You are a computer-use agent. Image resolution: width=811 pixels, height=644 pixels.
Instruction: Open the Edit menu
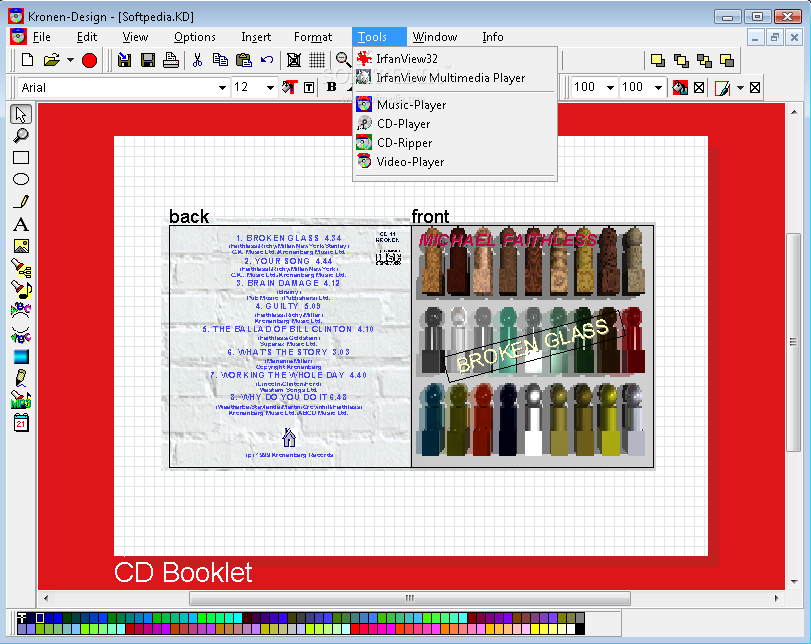coord(87,37)
